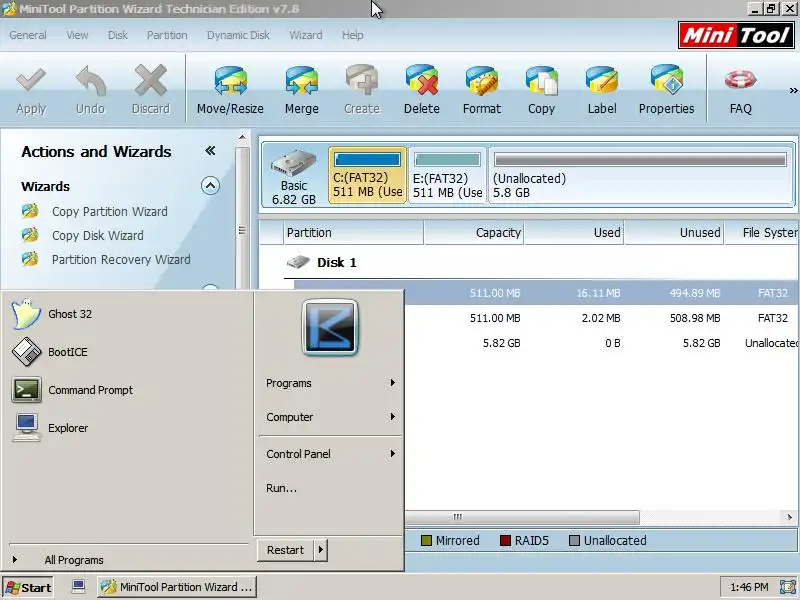This screenshot has height=600, width=800.
Task: Click the horizontal scrollbar thumb in partition list
Action: pos(522,517)
